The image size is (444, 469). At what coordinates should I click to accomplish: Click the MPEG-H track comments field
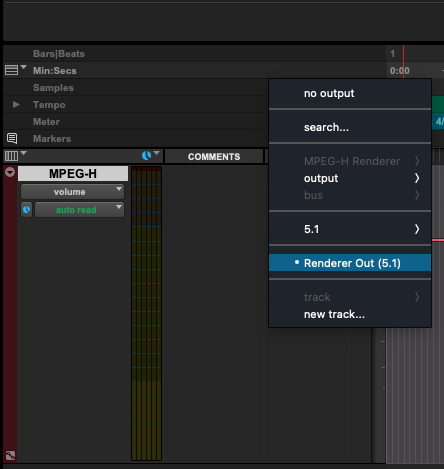click(214, 313)
